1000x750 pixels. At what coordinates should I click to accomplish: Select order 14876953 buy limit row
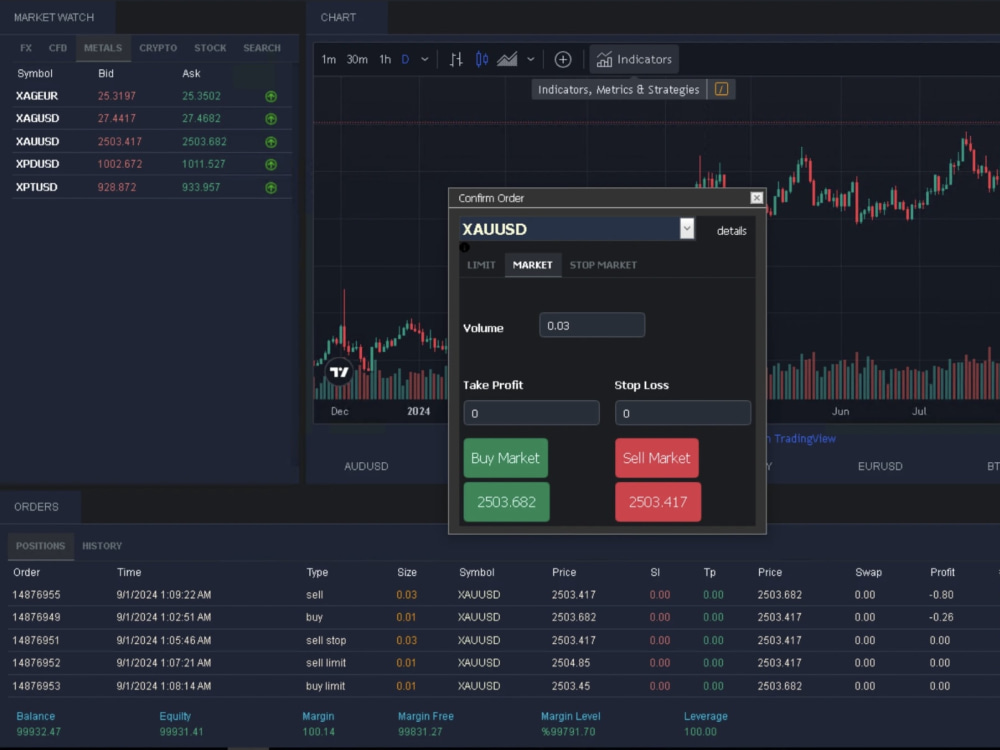pos(500,686)
